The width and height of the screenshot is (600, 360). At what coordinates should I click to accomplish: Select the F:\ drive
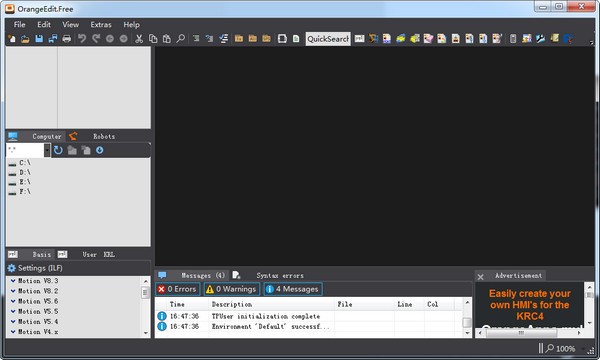(25, 192)
